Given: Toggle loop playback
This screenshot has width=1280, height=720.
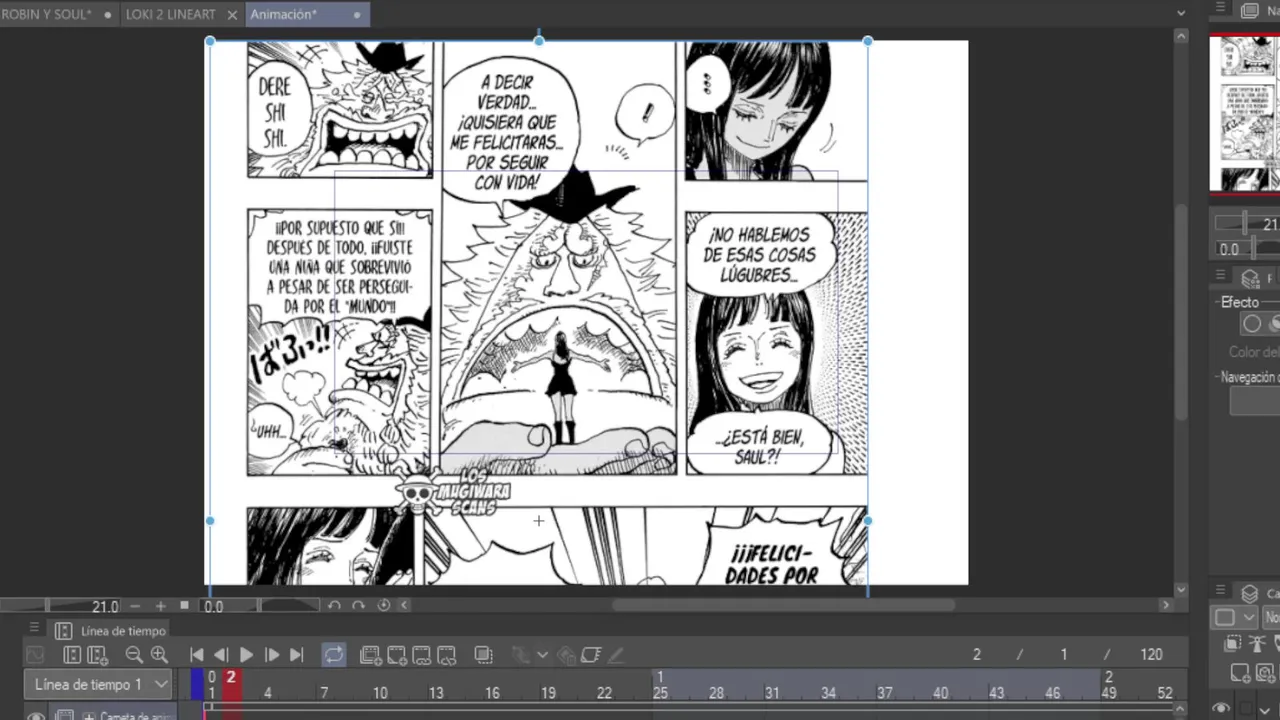Looking at the screenshot, I should coord(333,655).
